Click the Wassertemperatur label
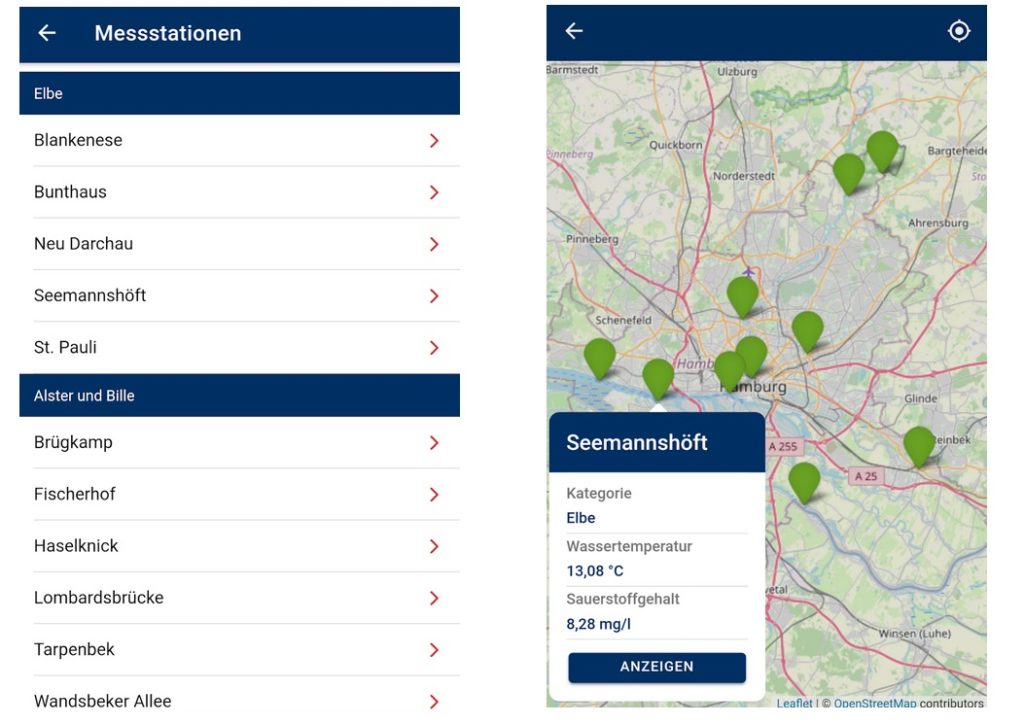The width and height of the screenshot is (1024, 724). 629,546
